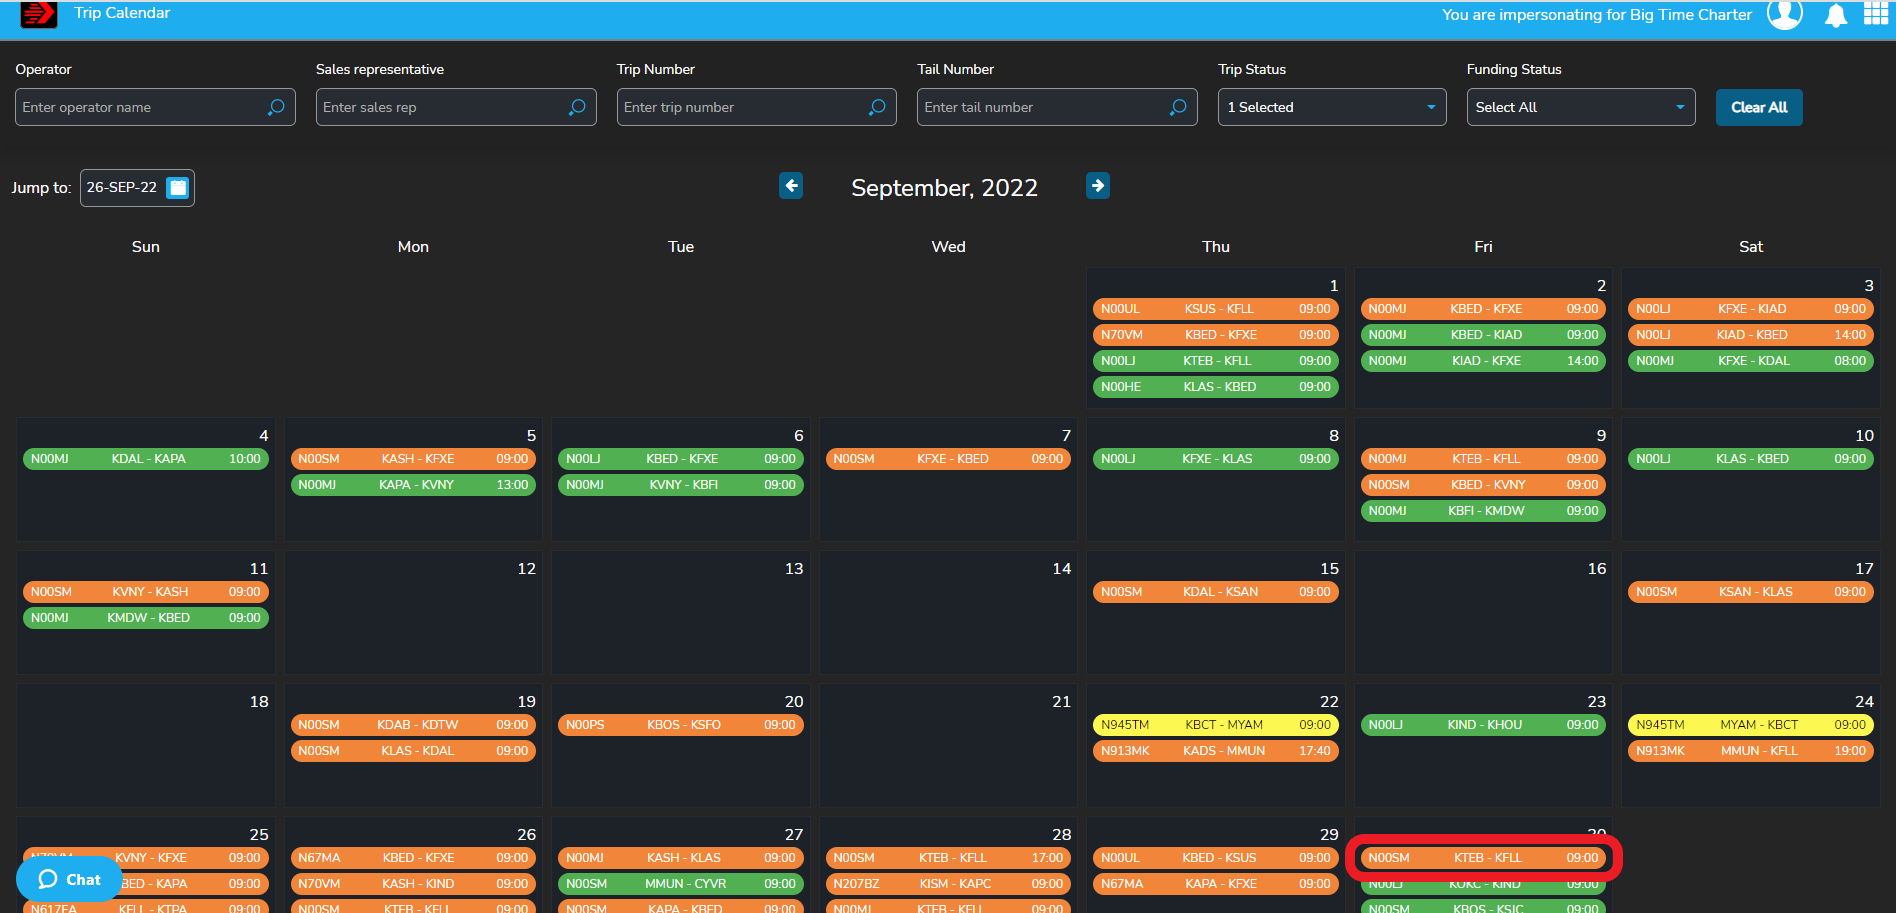Open green N00HE KLAS - KBED trip
The height and width of the screenshot is (913, 1896).
click(1215, 387)
